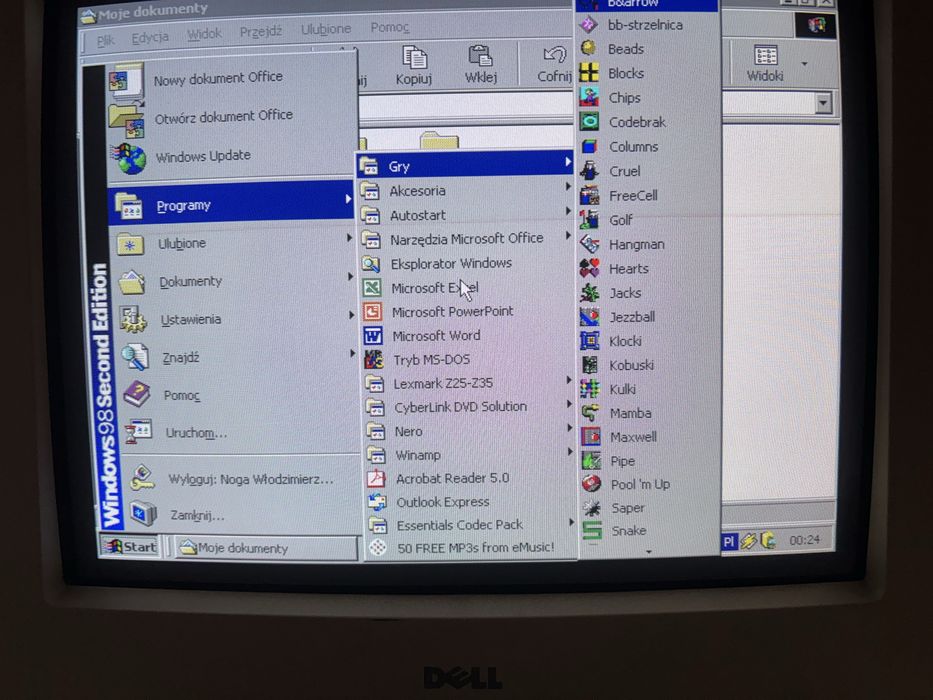Click Moje dokumenty taskbar button
This screenshot has height=700, width=933.
coord(265,548)
